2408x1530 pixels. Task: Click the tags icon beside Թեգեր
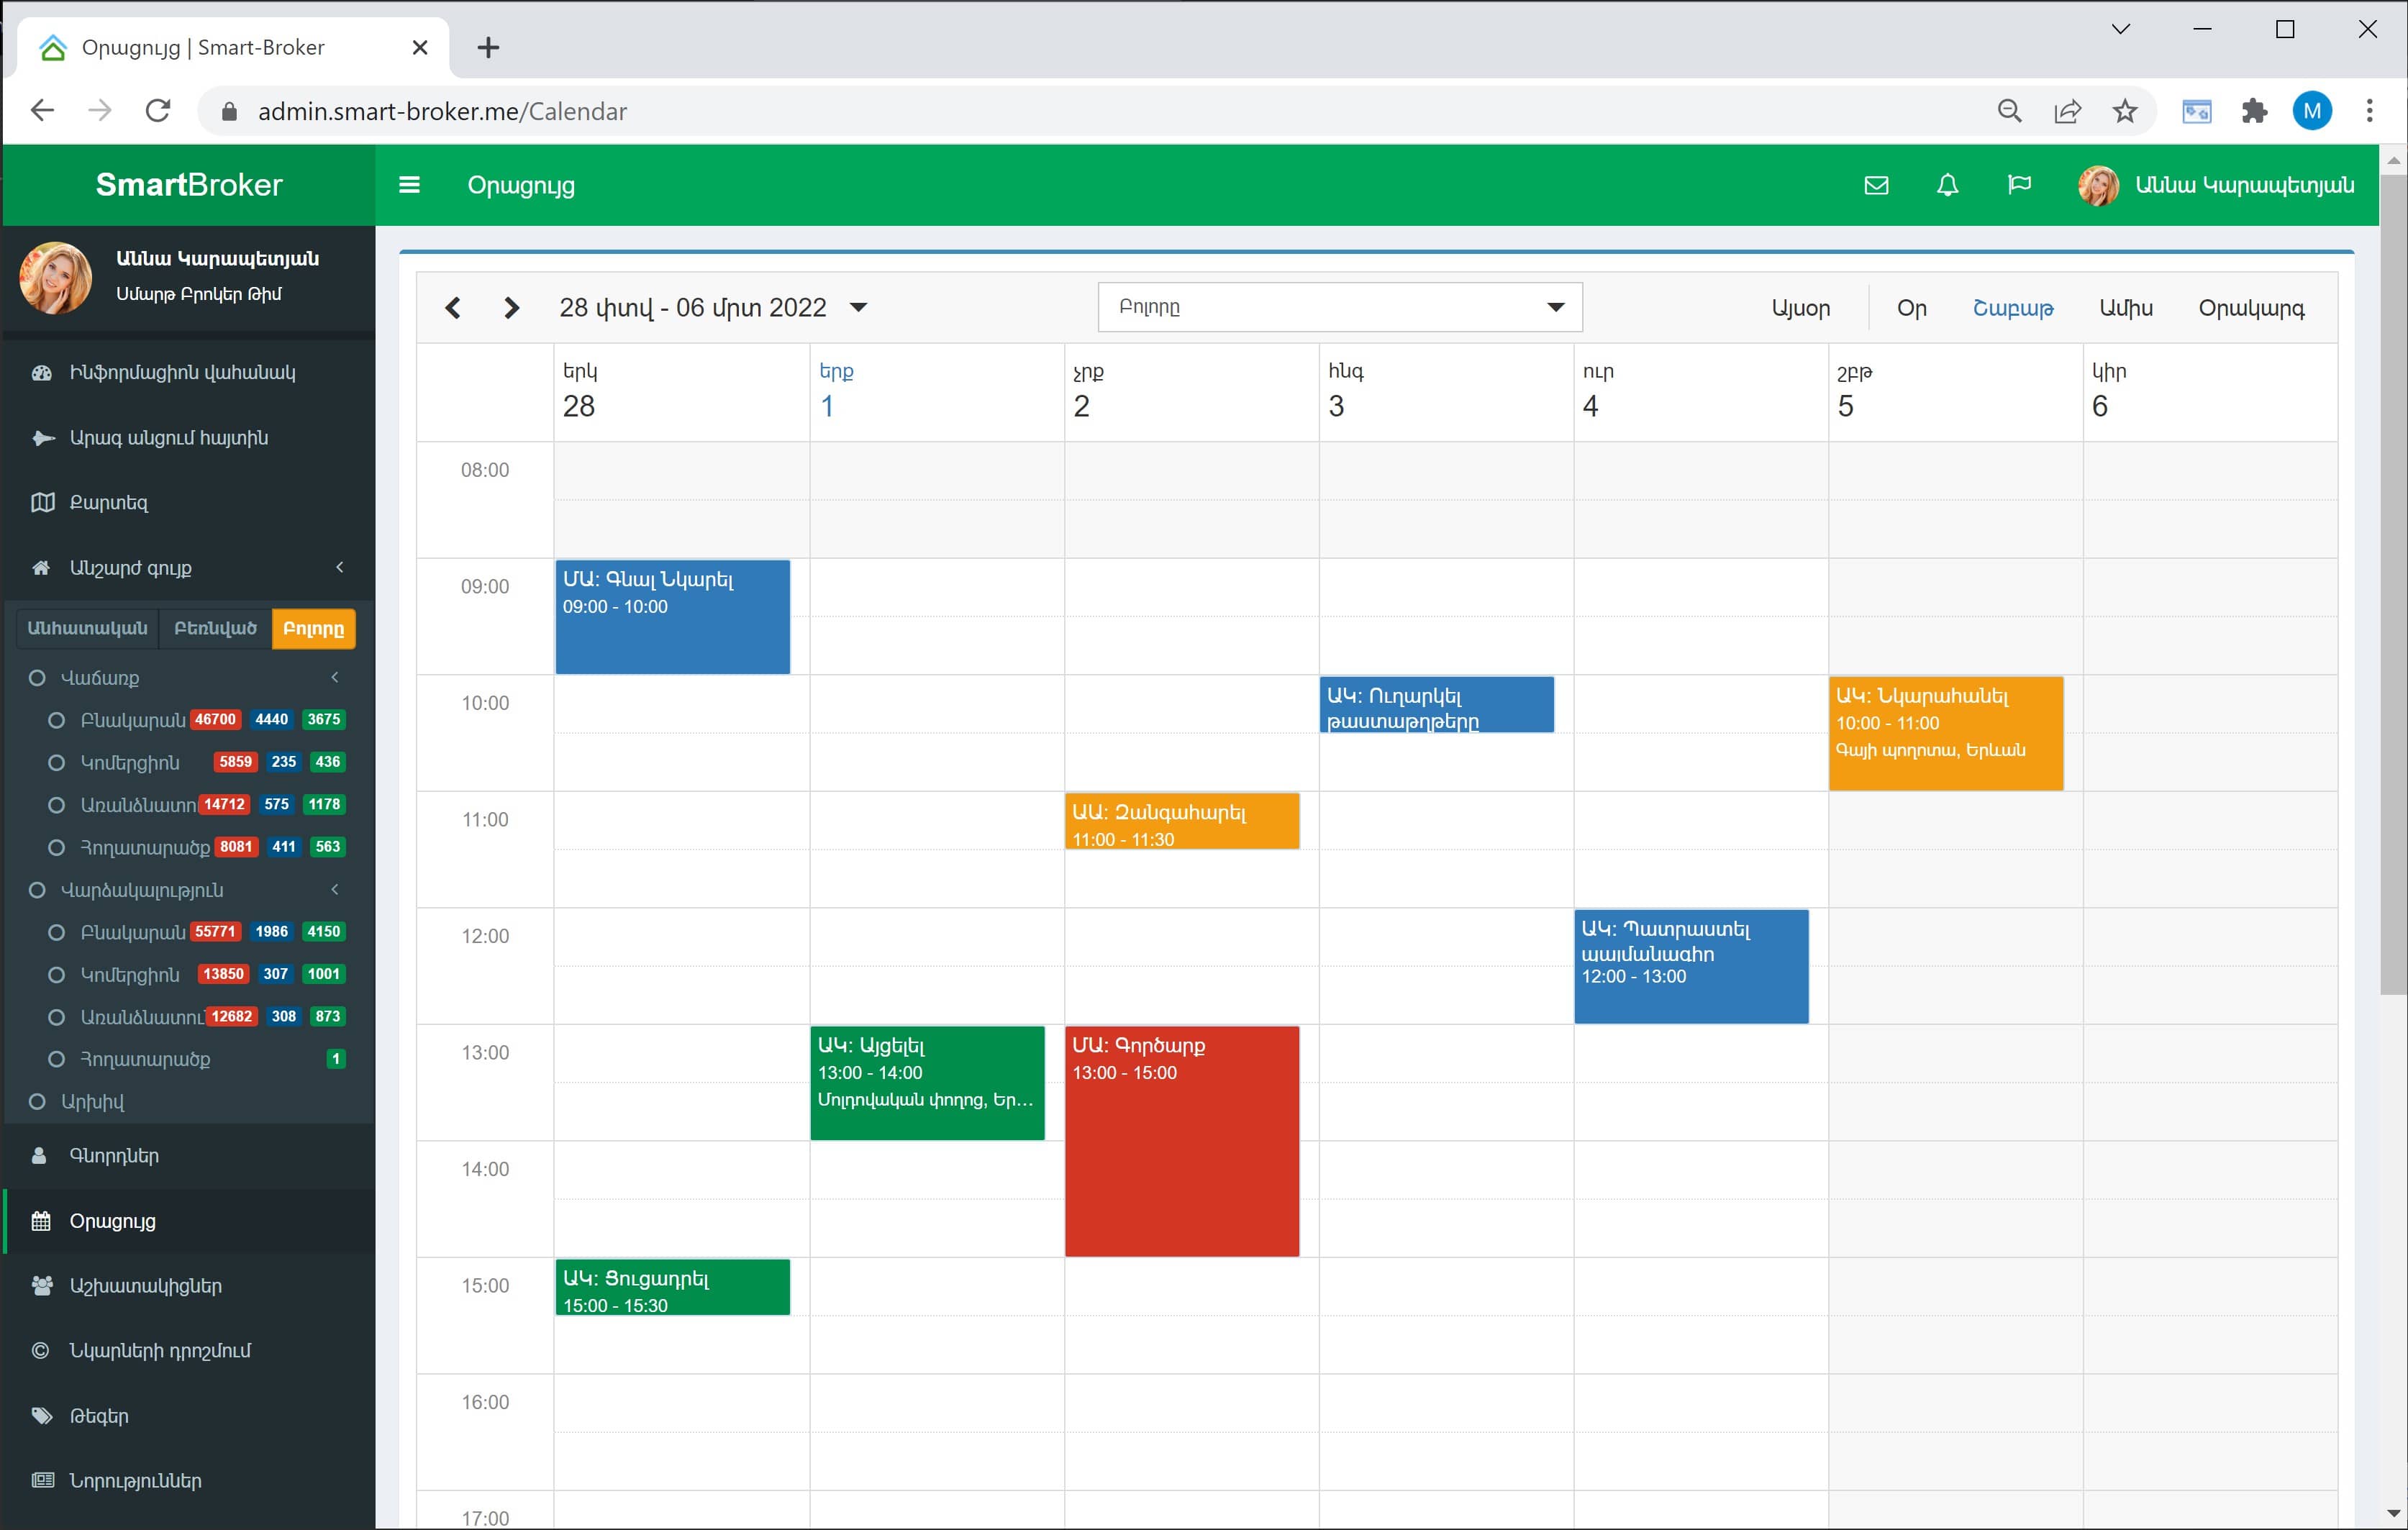pos(42,1416)
